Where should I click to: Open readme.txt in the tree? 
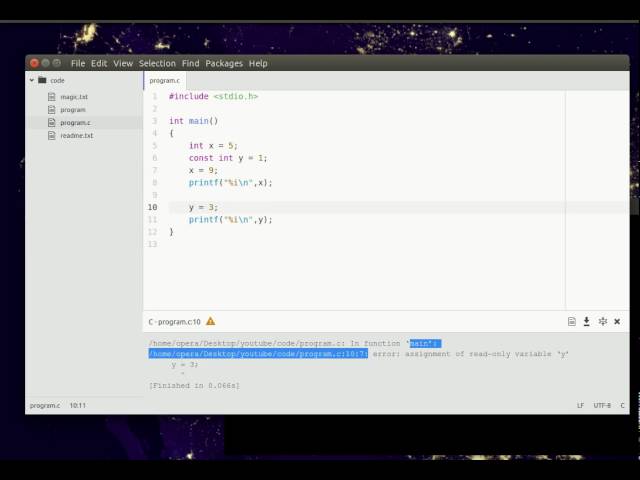point(77,136)
